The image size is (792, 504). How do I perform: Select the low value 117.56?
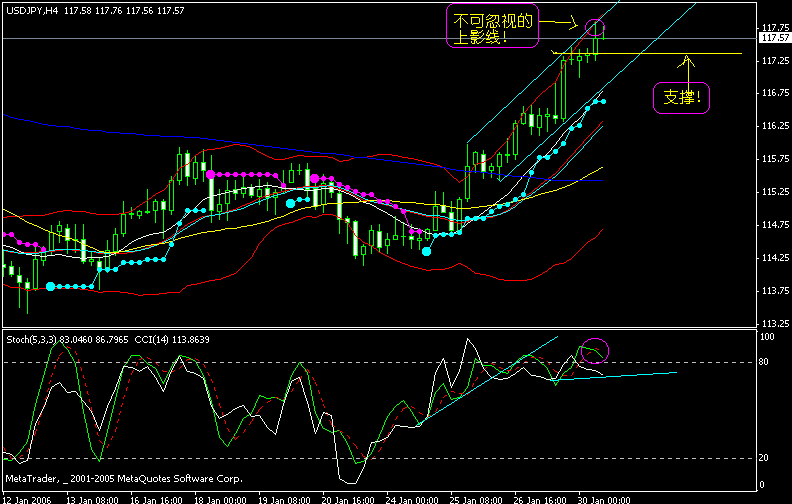tap(139, 11)
